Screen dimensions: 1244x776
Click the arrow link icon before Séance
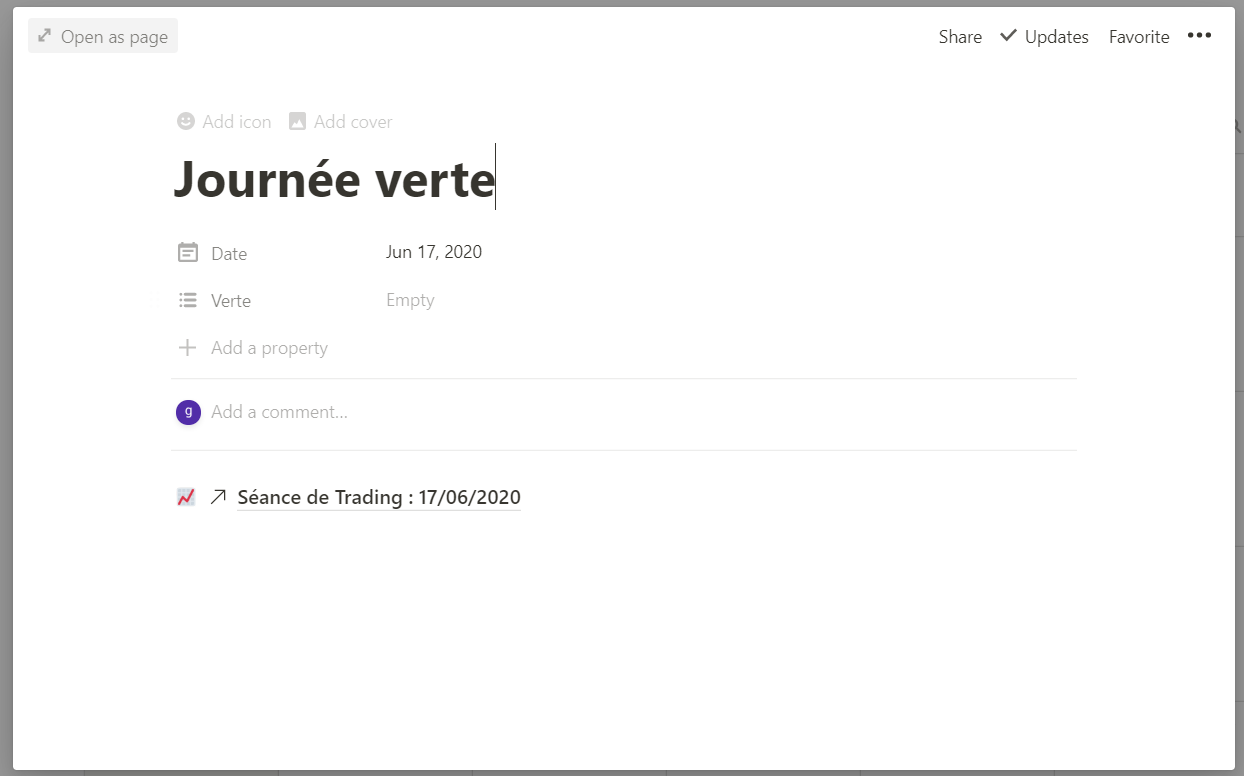coord(218,497)
